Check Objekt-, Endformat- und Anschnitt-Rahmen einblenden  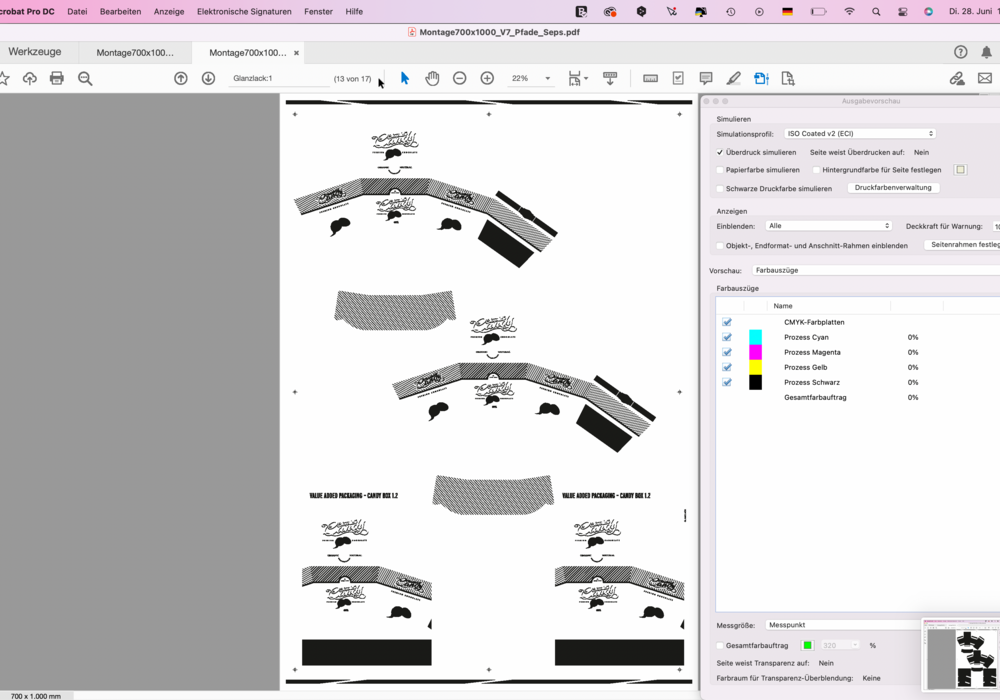click(720, 245)
